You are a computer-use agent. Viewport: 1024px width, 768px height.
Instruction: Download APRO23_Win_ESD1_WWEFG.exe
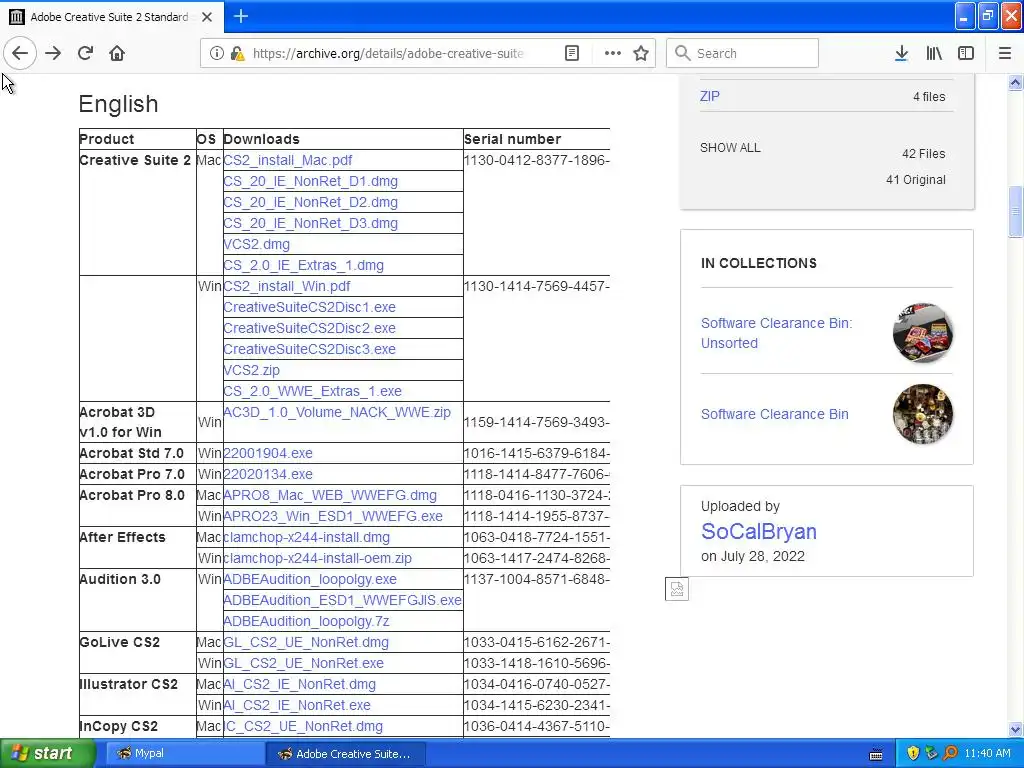pyautogui.click(x=333, y=516)
